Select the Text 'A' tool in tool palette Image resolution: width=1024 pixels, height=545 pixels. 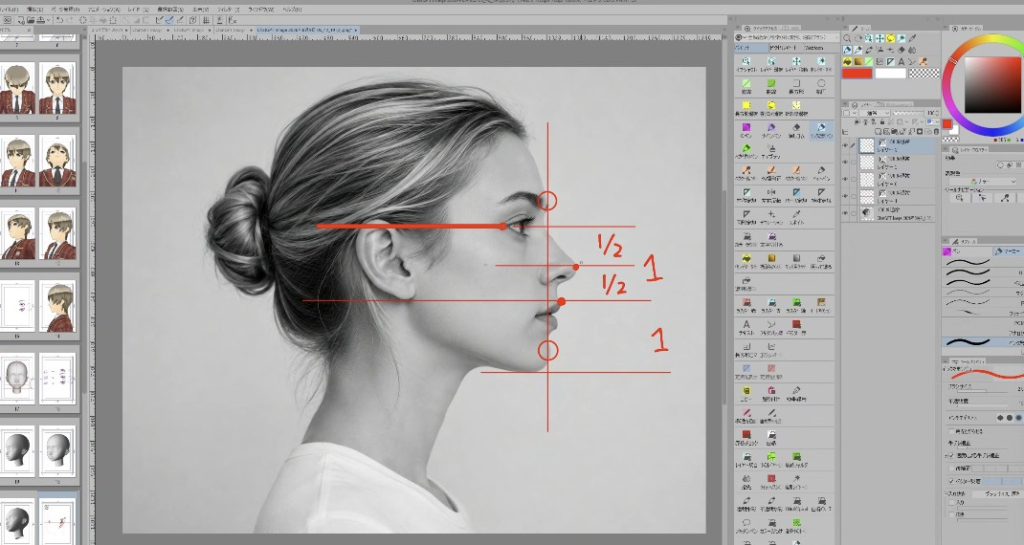click(902, 62)
